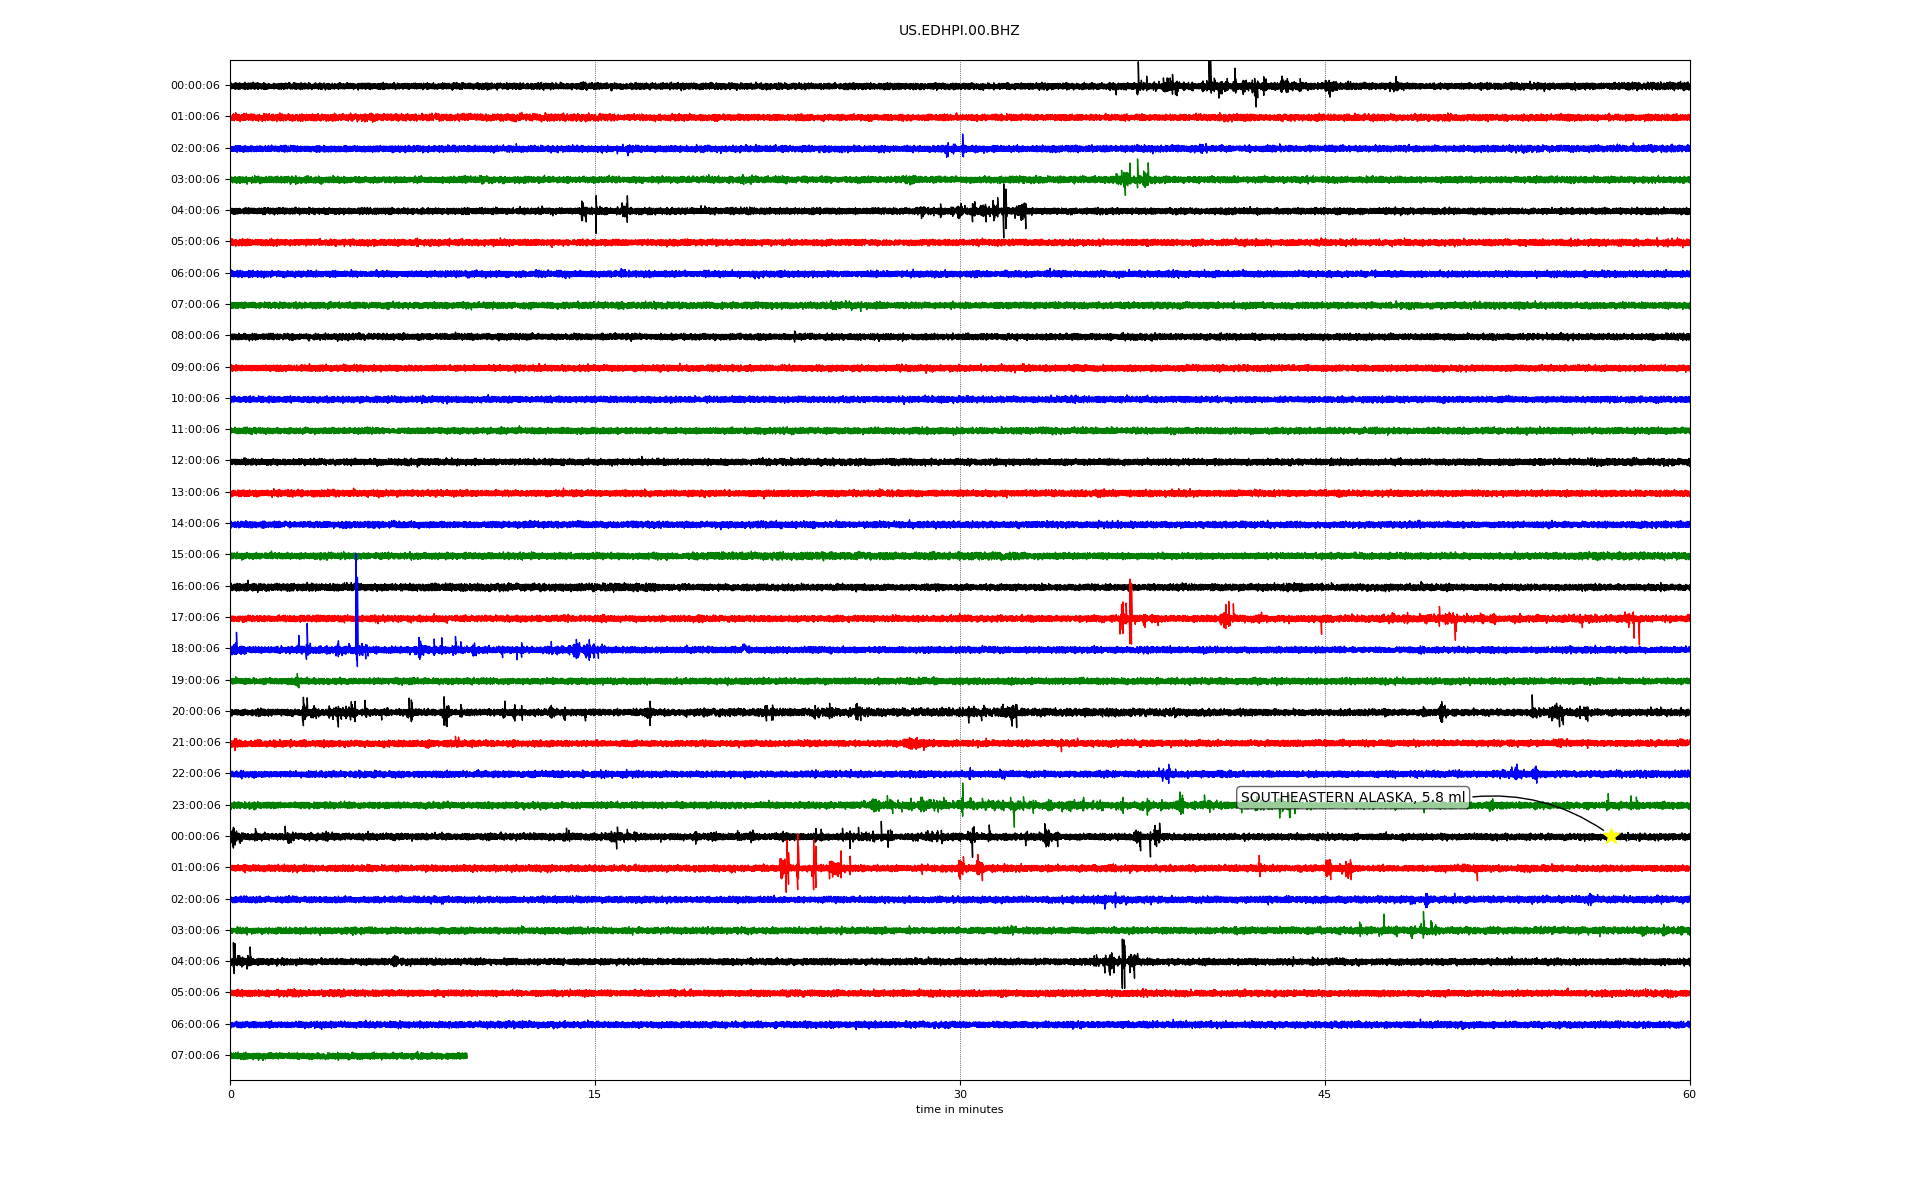The width and height of the screenshot is (1920, 1200).
Task: Select the 12:00:06 row label
Action: [195, 461]
